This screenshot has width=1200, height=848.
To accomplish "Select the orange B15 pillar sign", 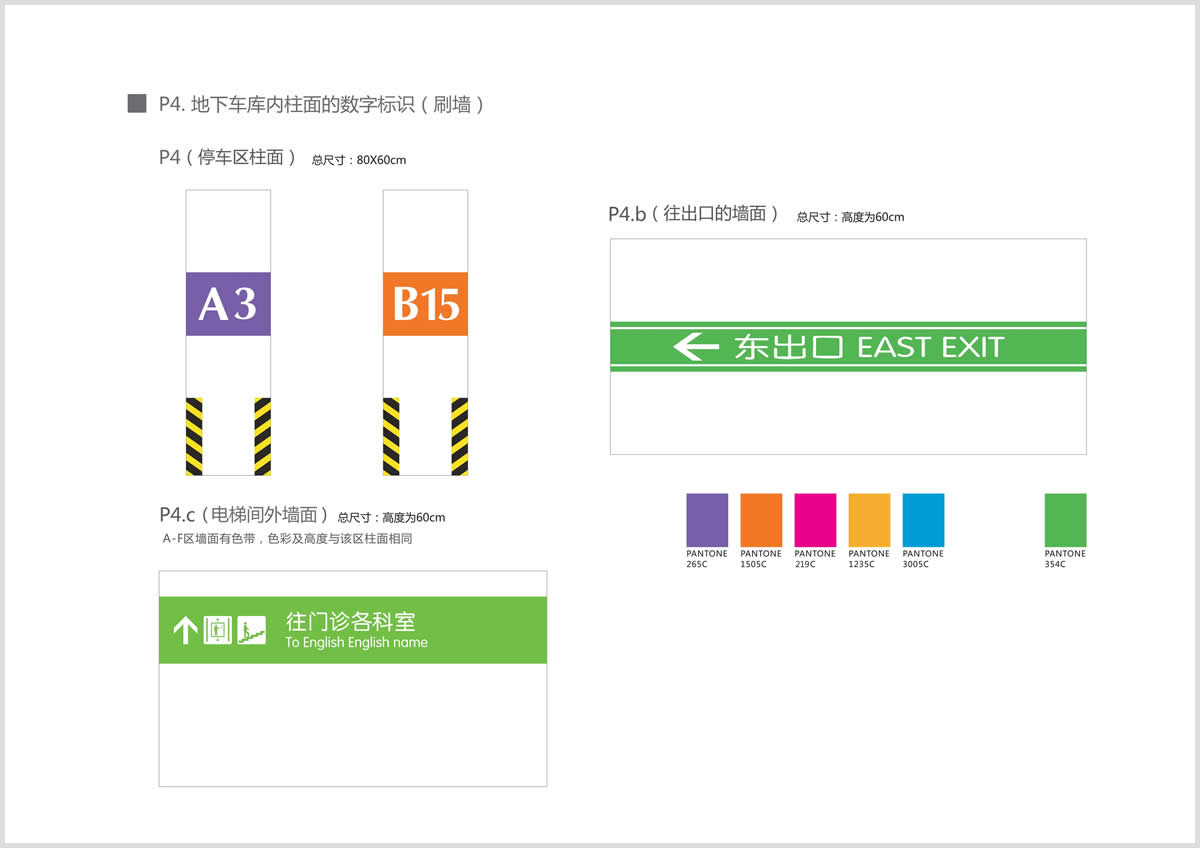I will tap(425, 304).
